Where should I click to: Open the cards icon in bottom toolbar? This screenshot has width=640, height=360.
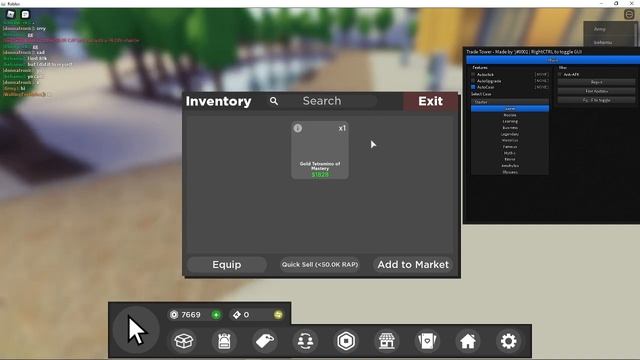[427, 341]
